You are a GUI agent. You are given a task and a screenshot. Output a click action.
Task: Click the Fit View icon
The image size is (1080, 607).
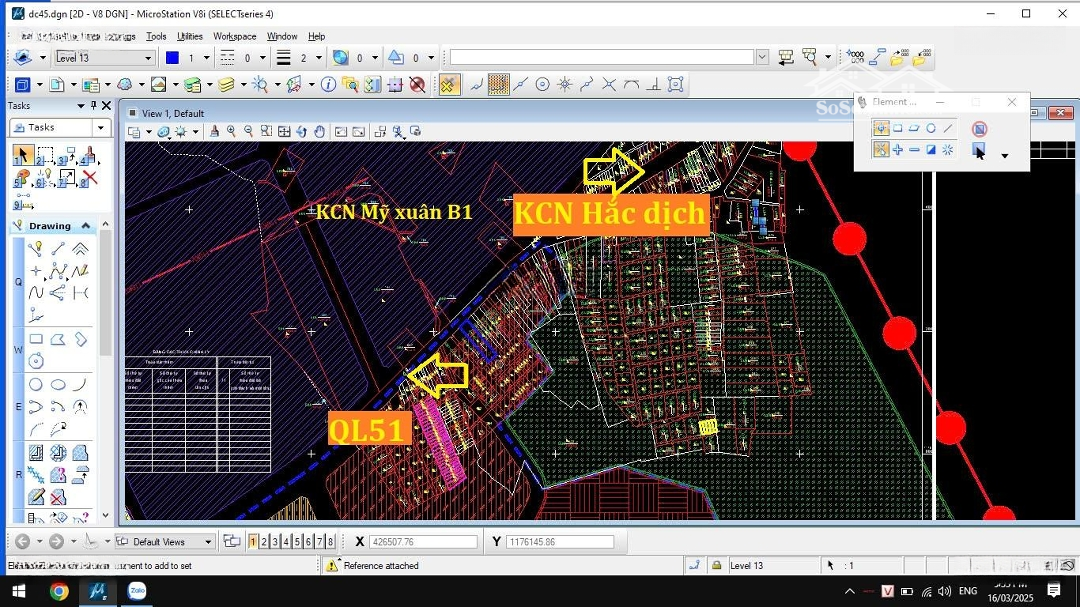[x=284, y=132]
